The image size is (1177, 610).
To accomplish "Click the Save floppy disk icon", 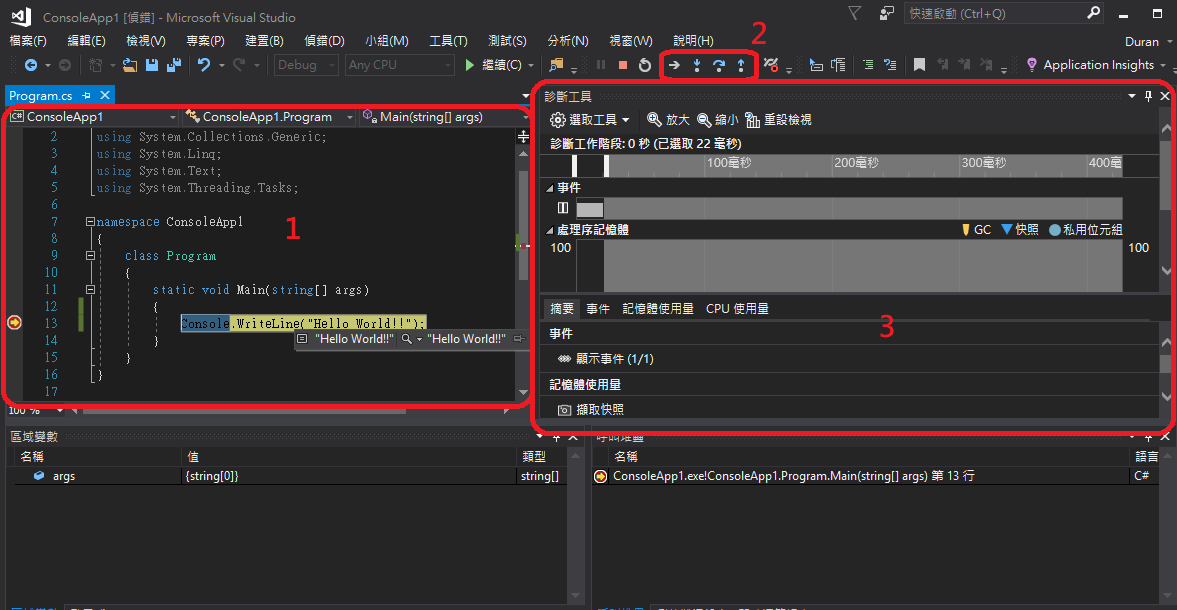I will (152, 65).
